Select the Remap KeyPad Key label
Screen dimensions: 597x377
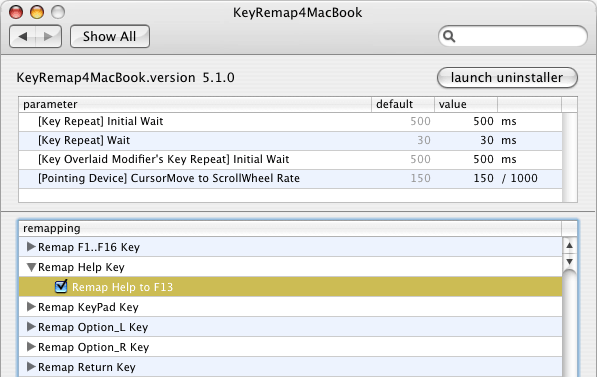click(x=88, y=307)
